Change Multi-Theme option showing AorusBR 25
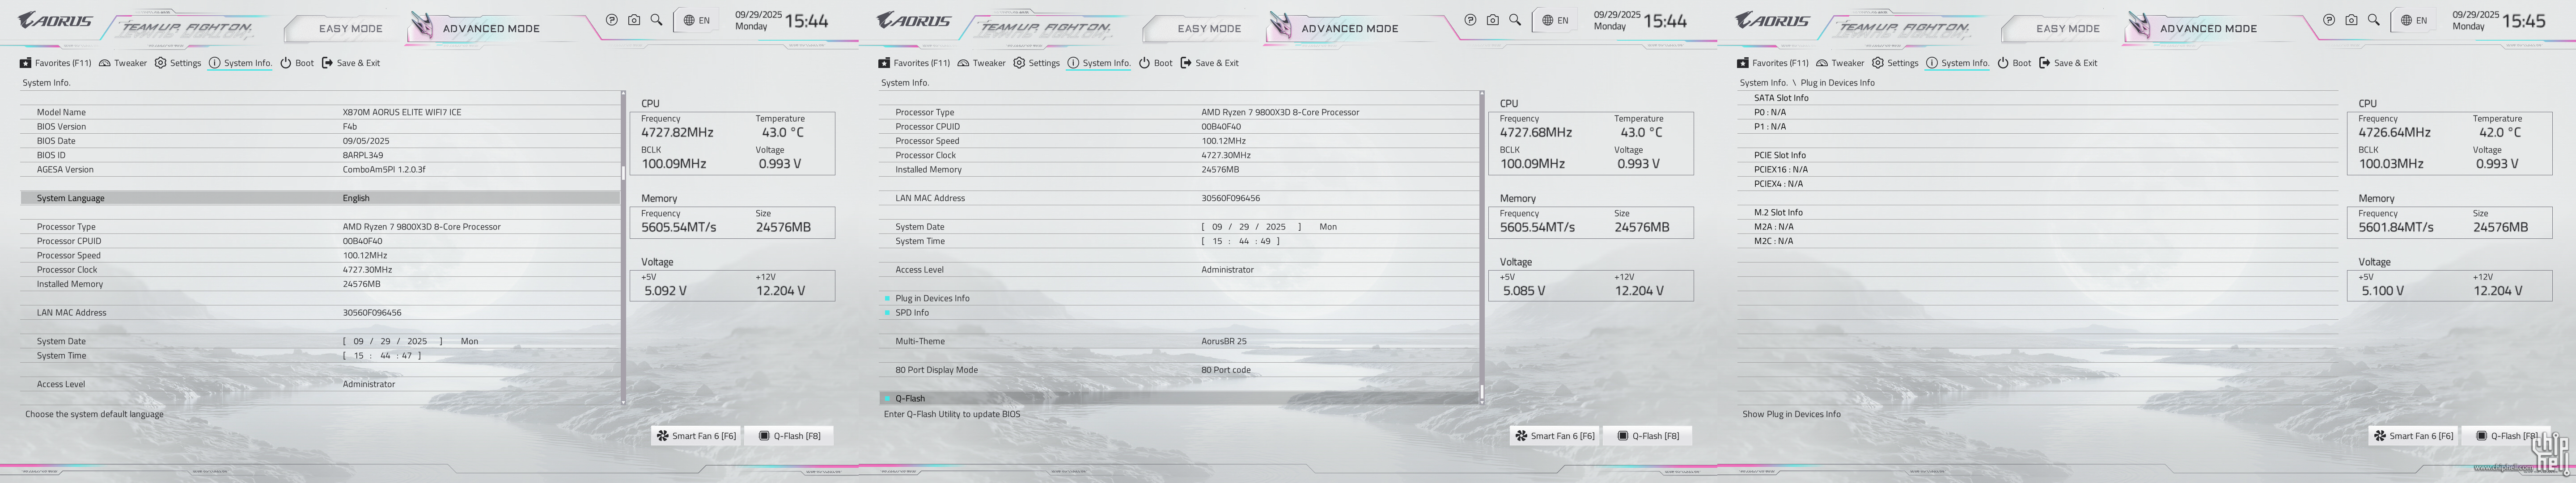This screenshot has width=2576, height=483. (x=1223, y=341)
